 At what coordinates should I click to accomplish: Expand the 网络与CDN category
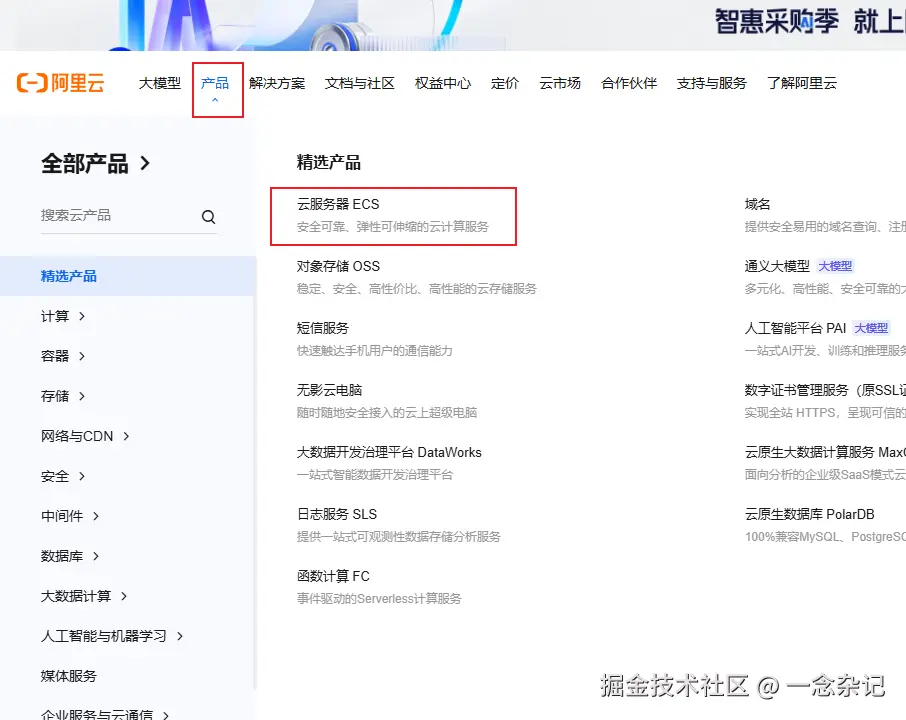click(x=84, y=436)
